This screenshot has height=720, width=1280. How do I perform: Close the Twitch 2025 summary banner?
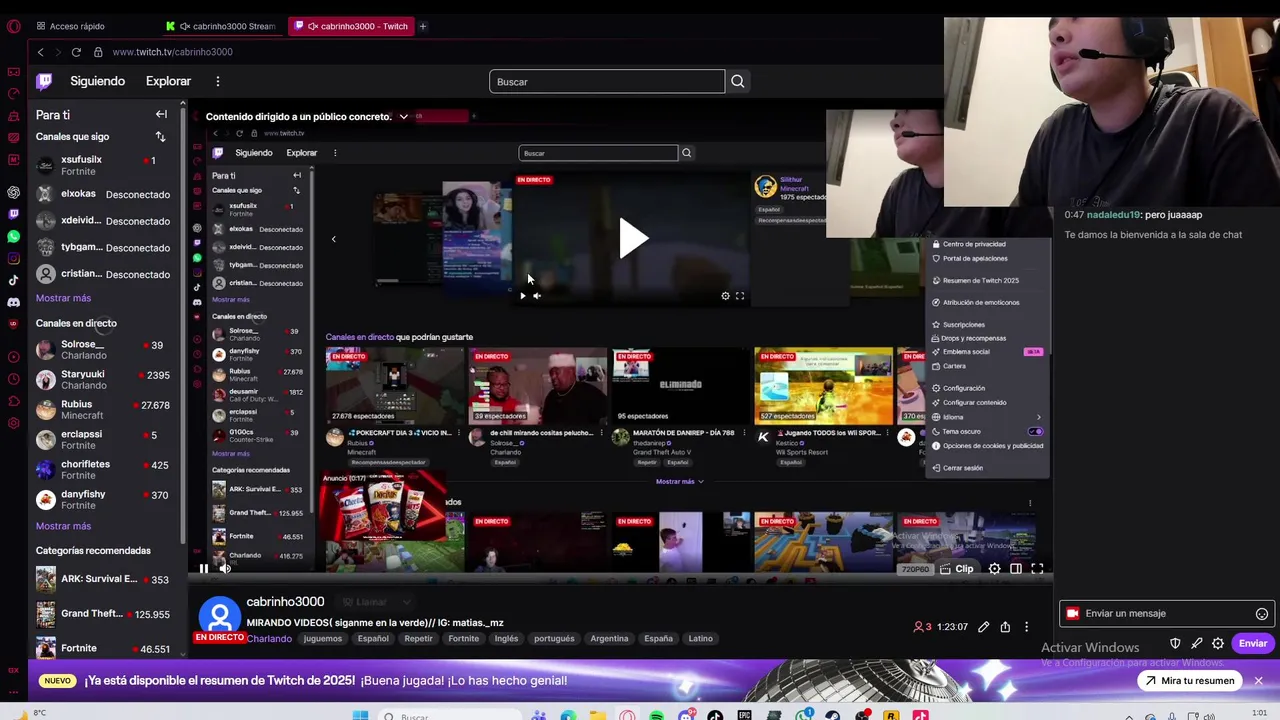[x=1258, y=681]
